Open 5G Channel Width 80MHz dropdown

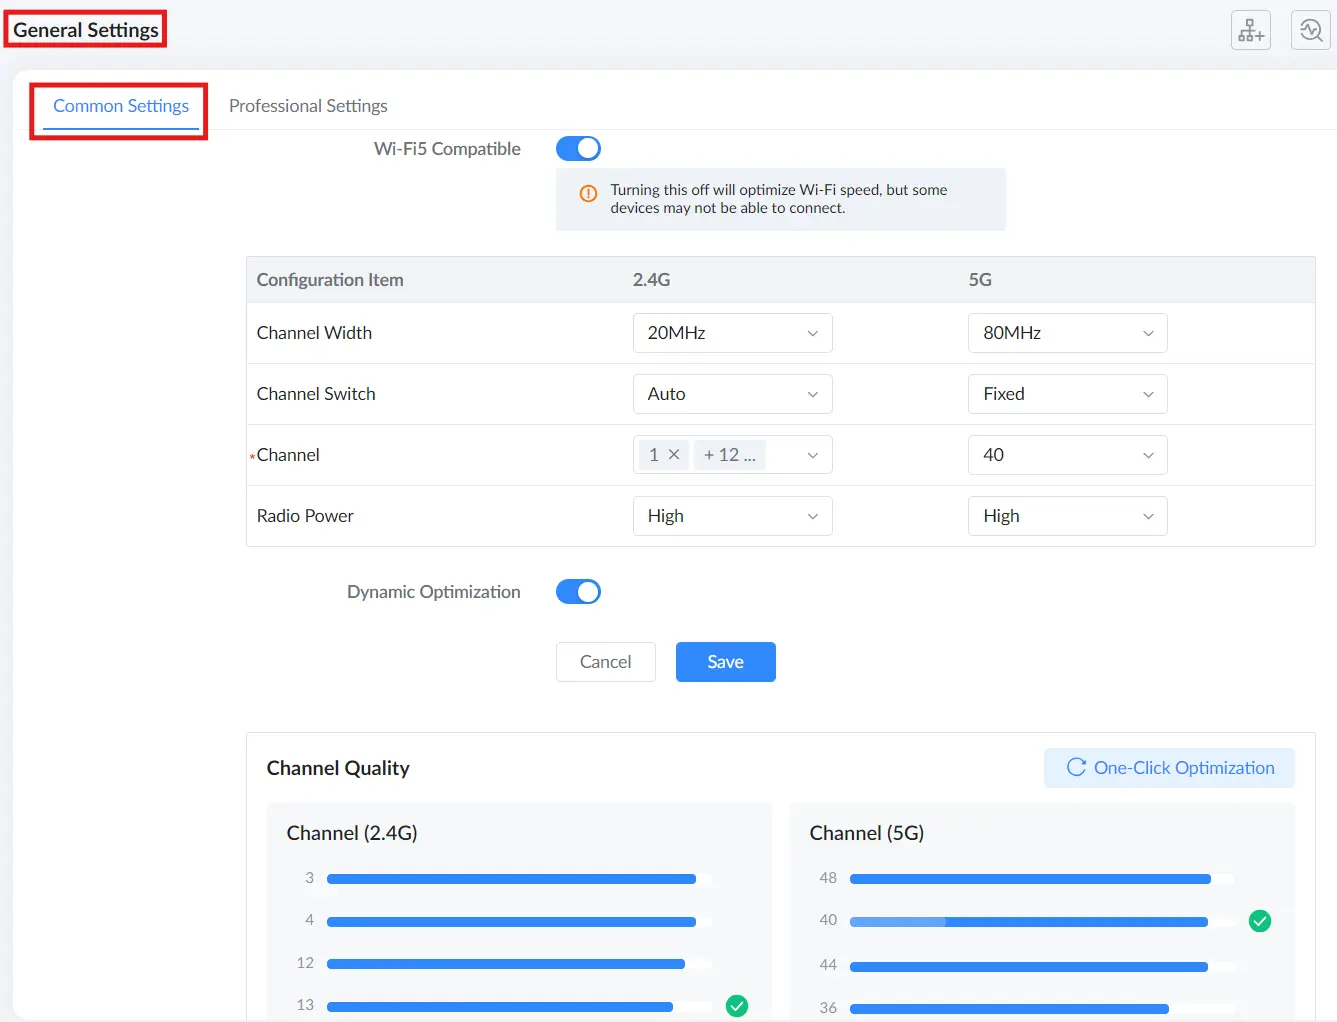(1068, 333)
